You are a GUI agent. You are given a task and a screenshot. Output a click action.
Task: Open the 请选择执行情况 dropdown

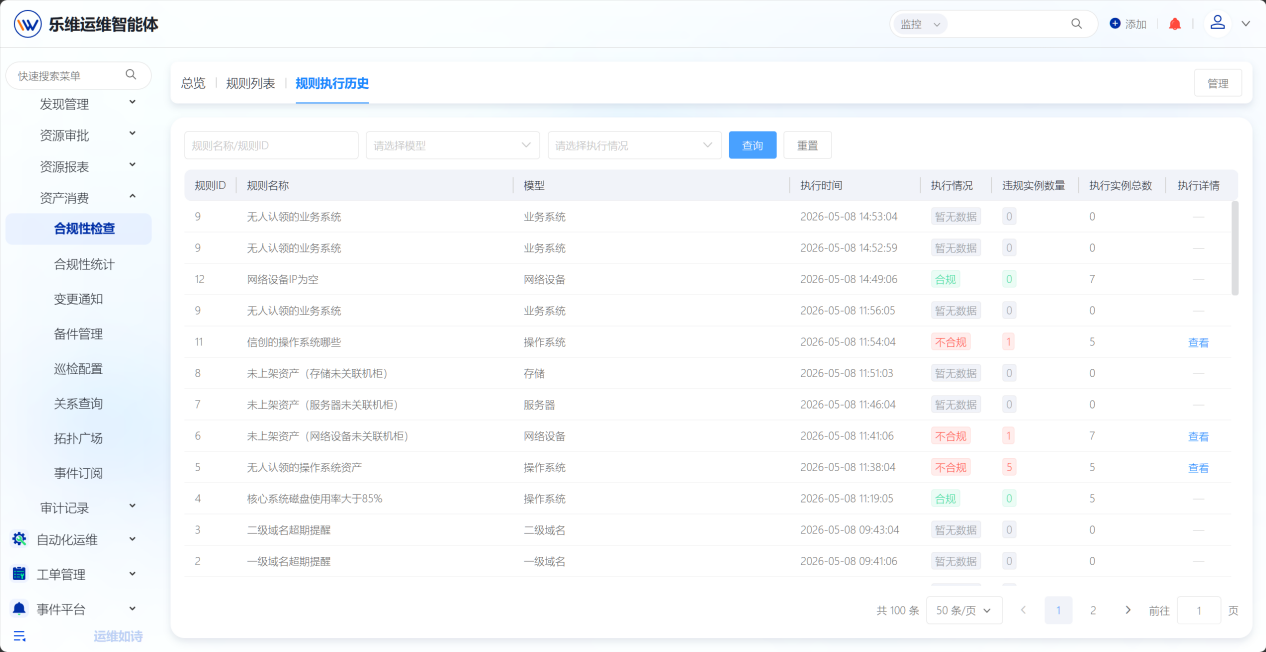(x=635, y=145)
